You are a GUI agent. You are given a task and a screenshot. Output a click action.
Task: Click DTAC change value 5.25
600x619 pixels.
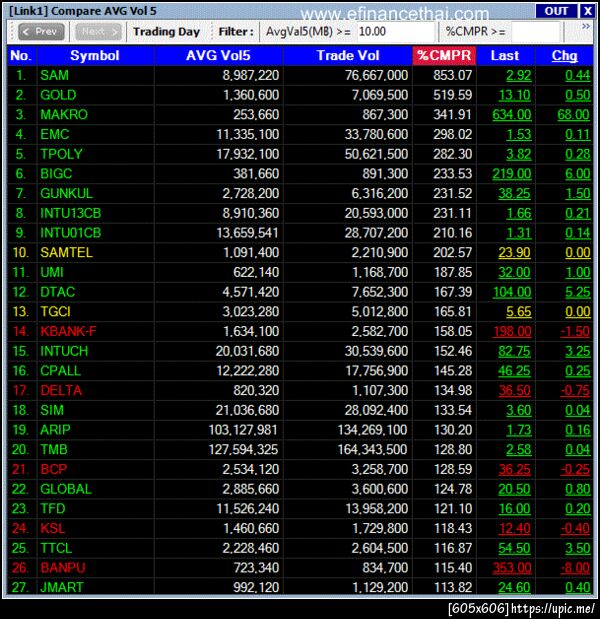(578, 292)
